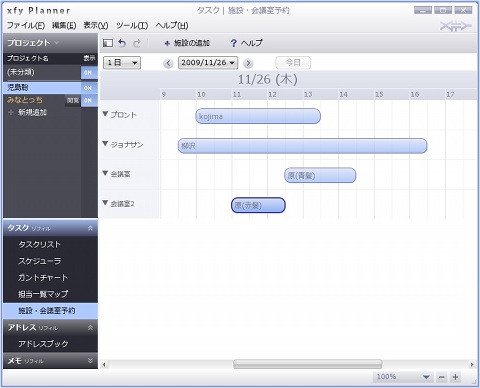The height and width of the screenshot is (388, 480).
Task: Go to the previous day arrow
Action: click(x=168, y=63)
